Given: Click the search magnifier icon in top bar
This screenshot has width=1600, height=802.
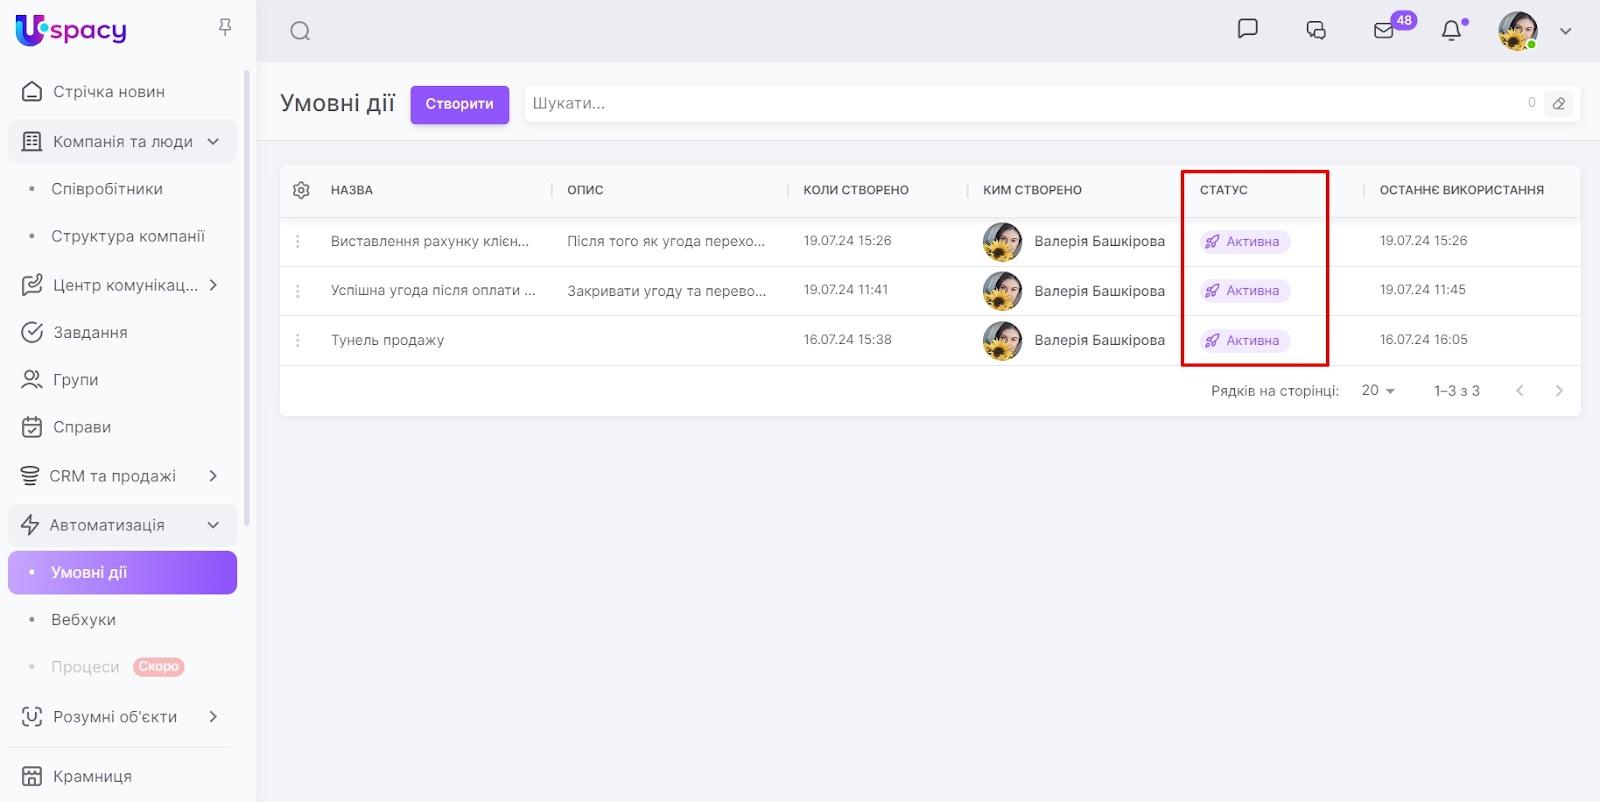Looking at the screenshot, I should 300,31.
